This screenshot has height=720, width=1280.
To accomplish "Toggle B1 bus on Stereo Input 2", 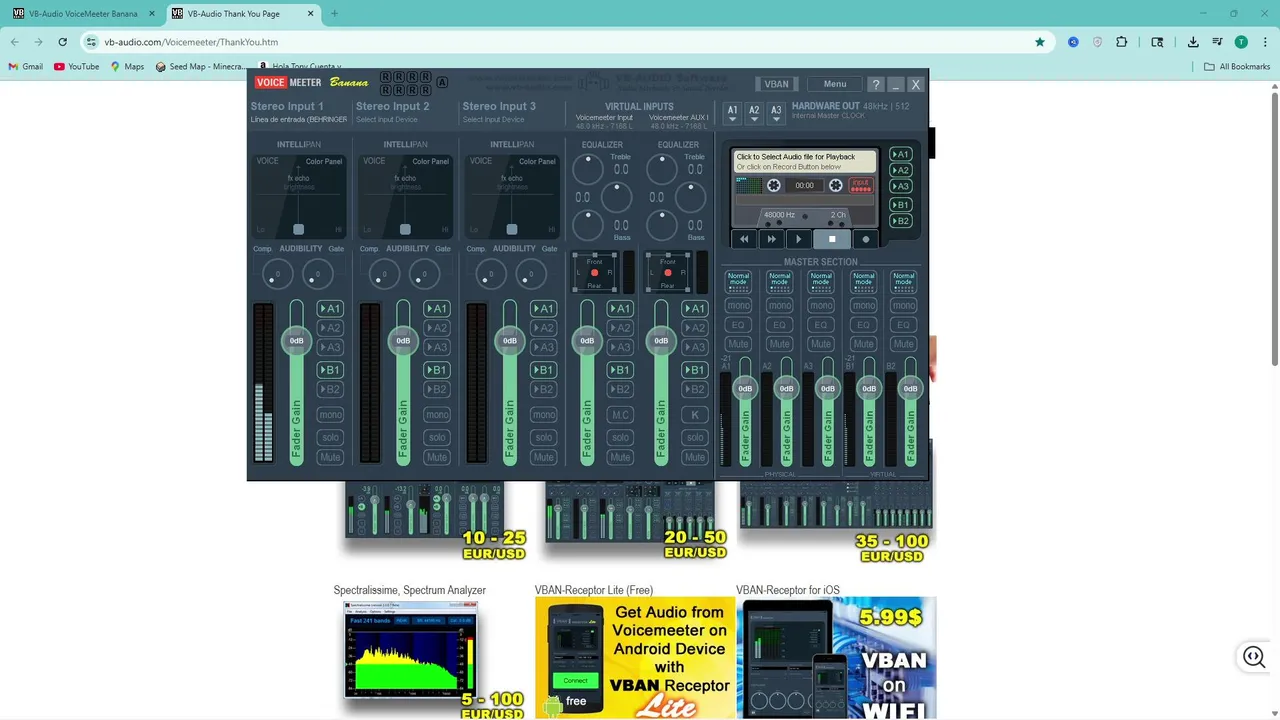I will tap(437, 370).
